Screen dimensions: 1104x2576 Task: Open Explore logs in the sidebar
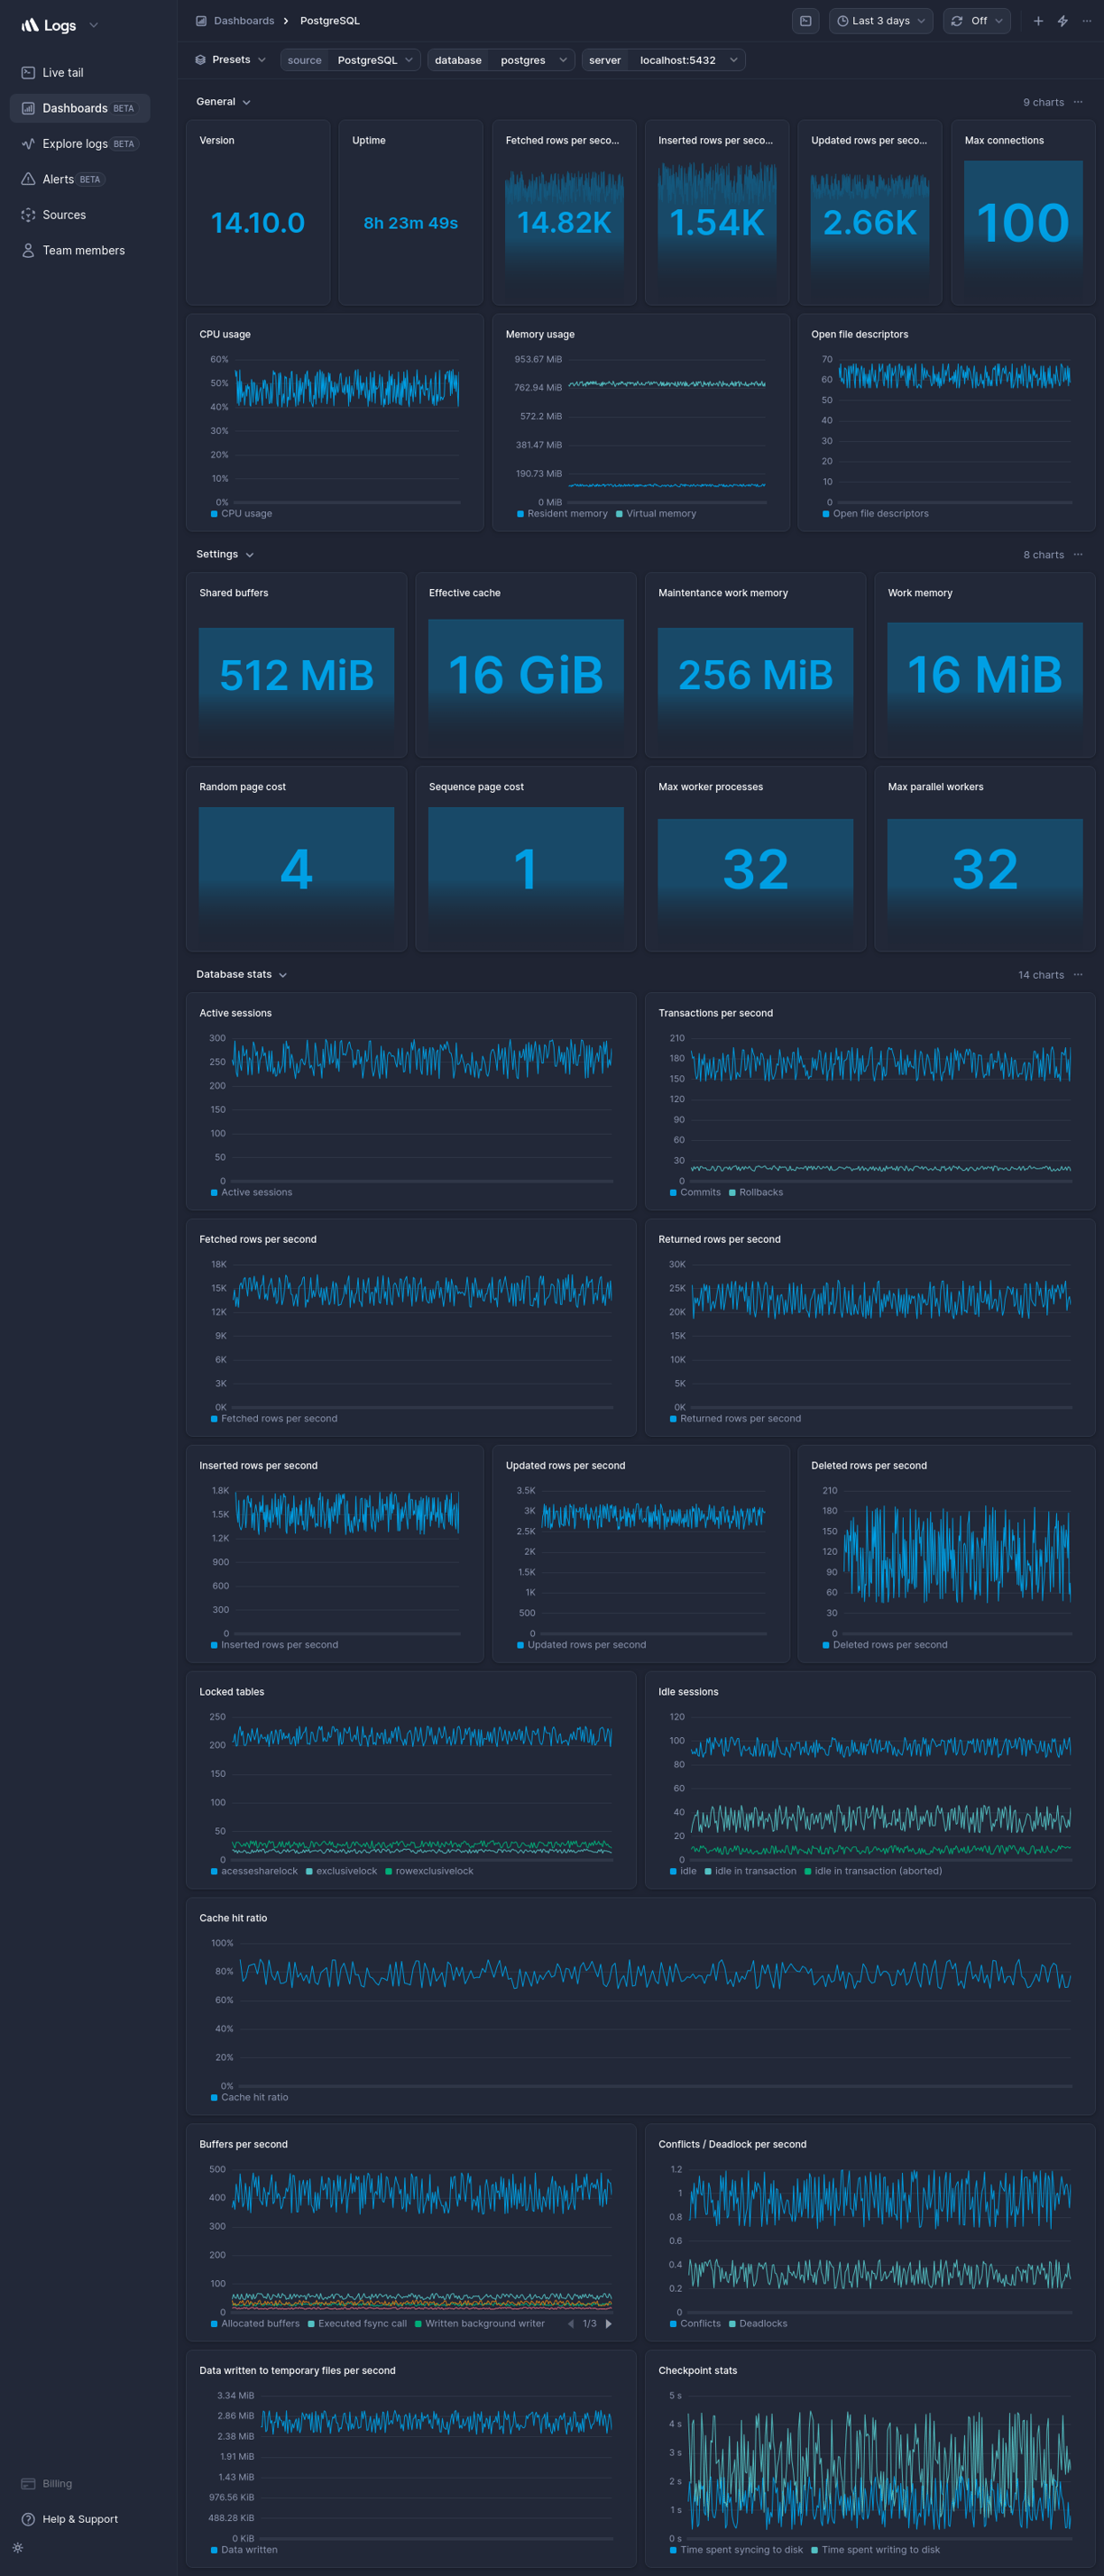pos(80,144)
